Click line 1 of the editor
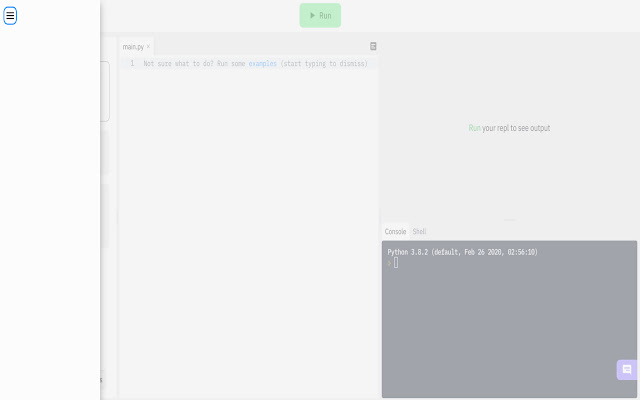This screenshot has height=400, width=640. click(x=249, y=64)
